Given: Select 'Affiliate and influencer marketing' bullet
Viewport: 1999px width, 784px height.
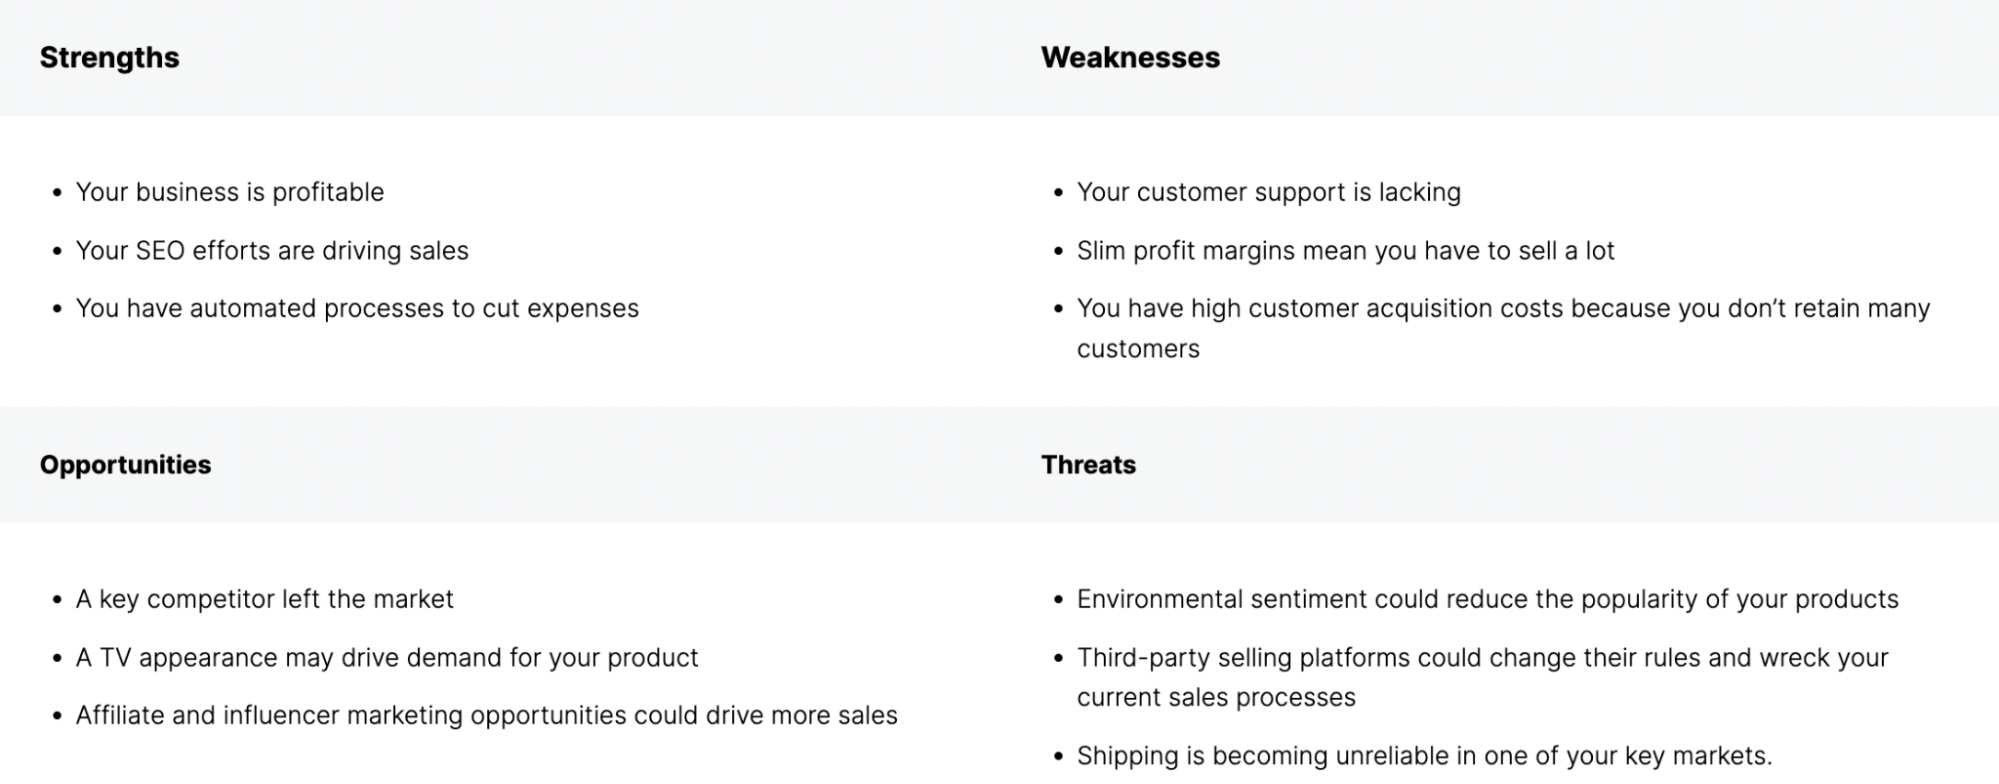Looking at the screenshot, I should [487, 715].
